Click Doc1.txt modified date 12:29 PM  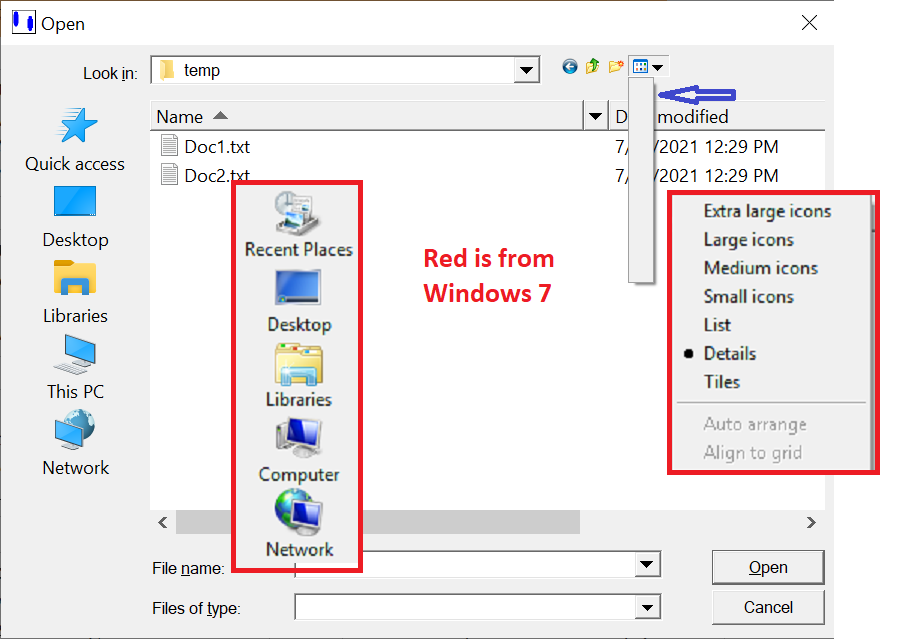696,146
